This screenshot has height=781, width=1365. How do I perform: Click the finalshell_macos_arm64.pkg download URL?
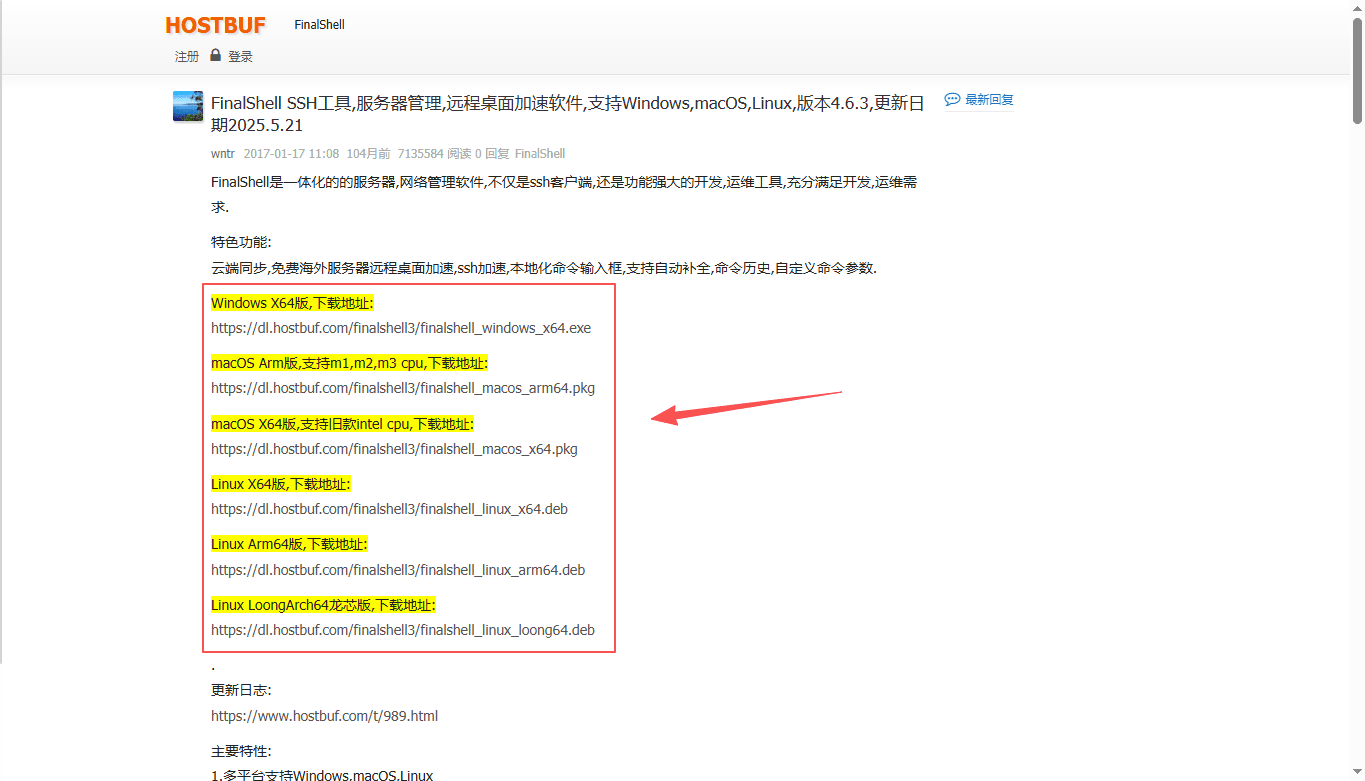tap(403, 388)
